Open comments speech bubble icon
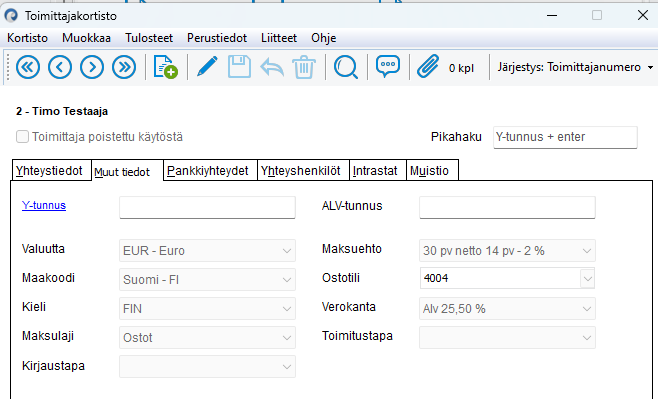658x399 pixels. tap(388, 67)
